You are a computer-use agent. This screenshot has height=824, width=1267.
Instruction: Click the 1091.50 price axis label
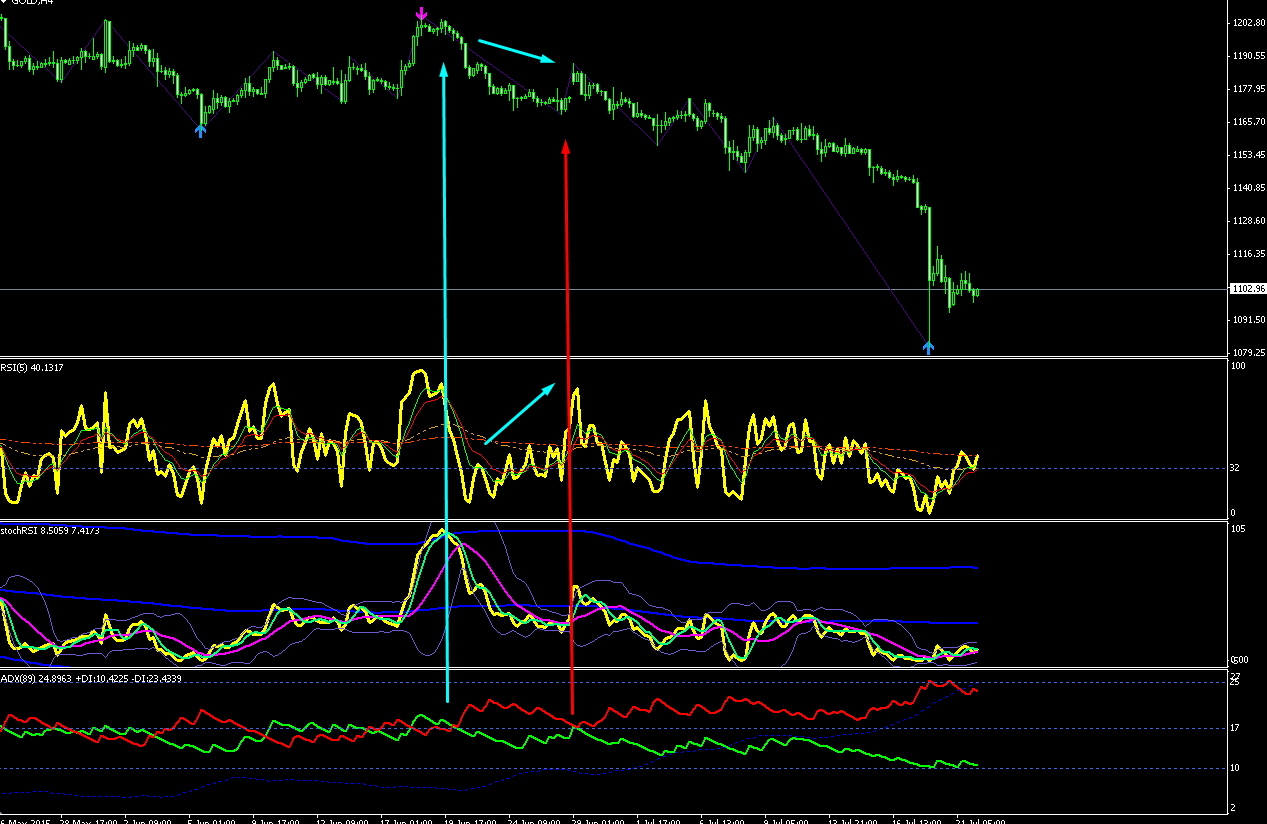point(1250,320)
